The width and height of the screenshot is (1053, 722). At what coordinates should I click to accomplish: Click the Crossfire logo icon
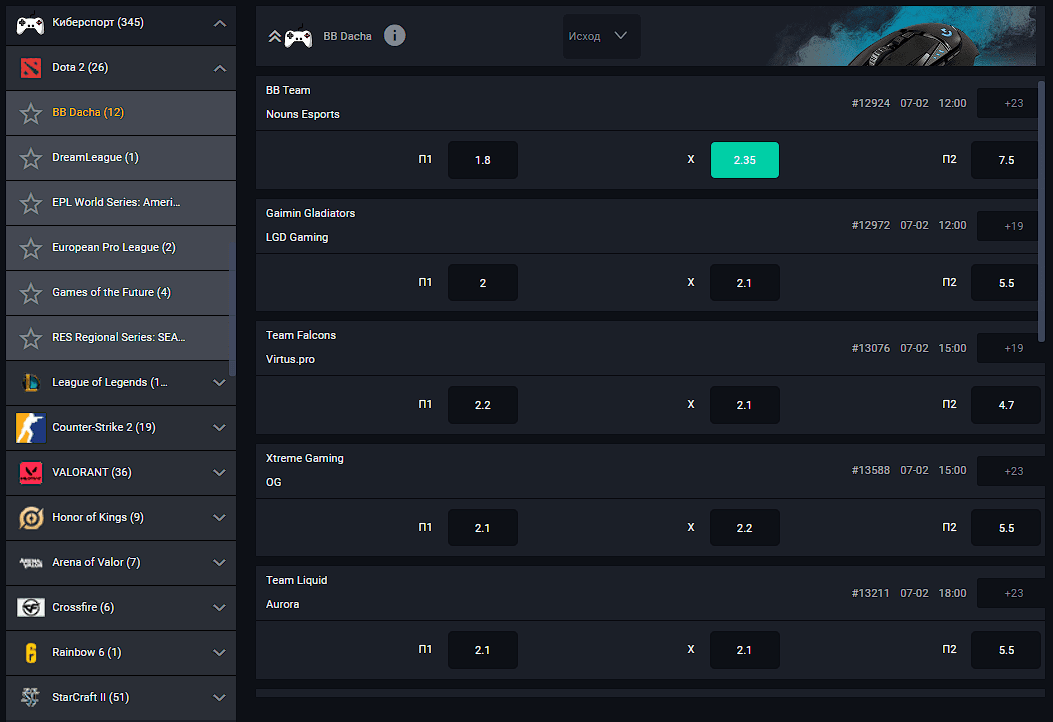pyautogui.click(x=30, y=608)
